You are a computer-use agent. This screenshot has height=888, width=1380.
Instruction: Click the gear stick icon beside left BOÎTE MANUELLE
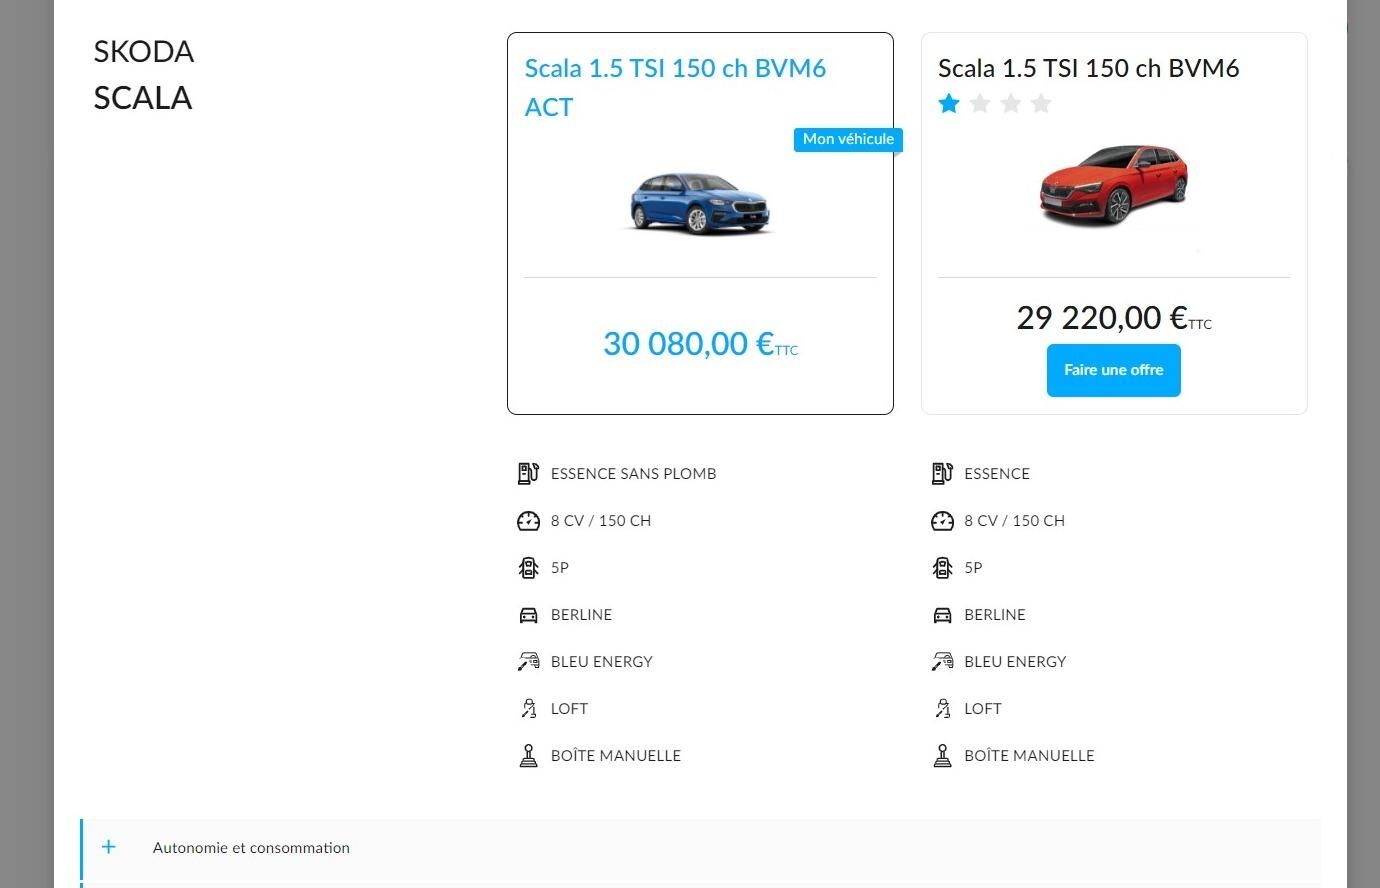pyautogui.click(x=528, y=755)
